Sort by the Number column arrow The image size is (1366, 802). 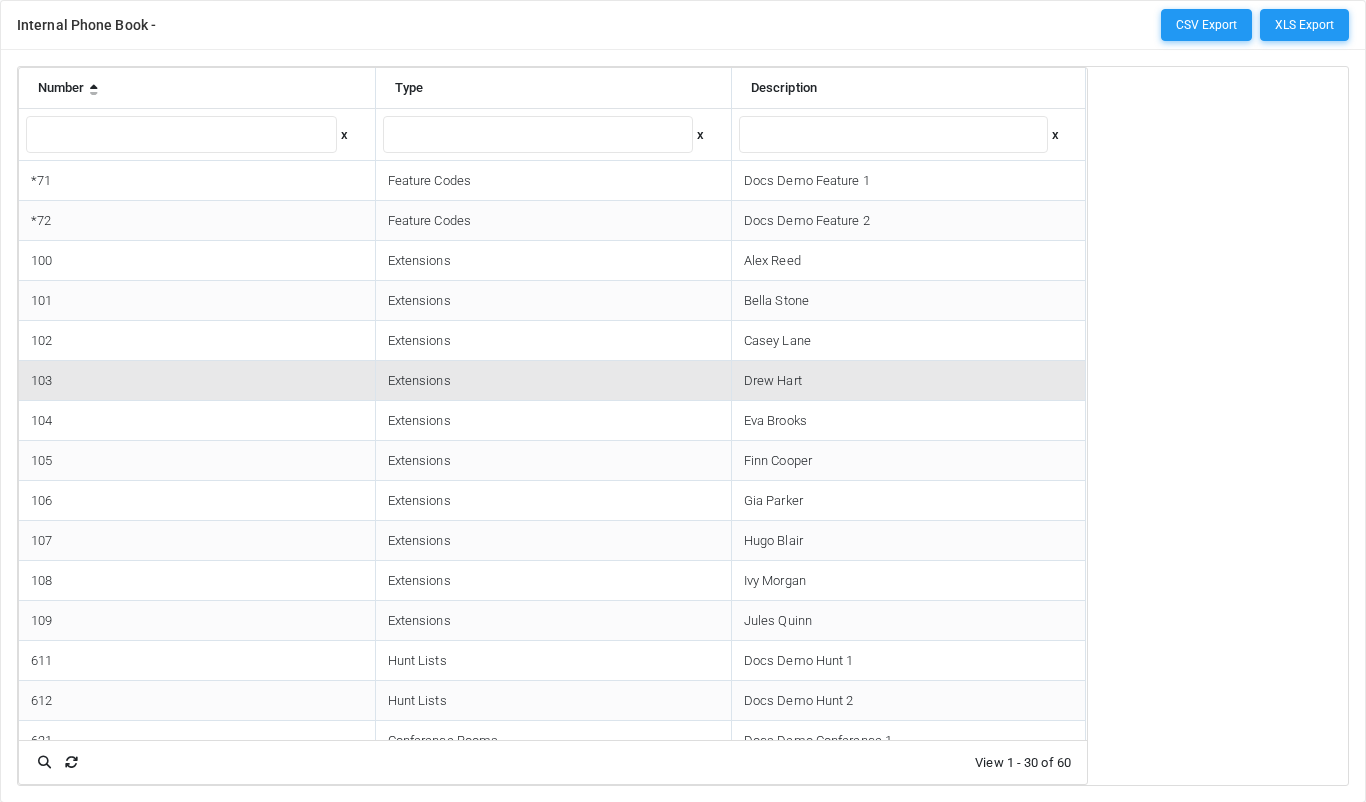point(93,88)
